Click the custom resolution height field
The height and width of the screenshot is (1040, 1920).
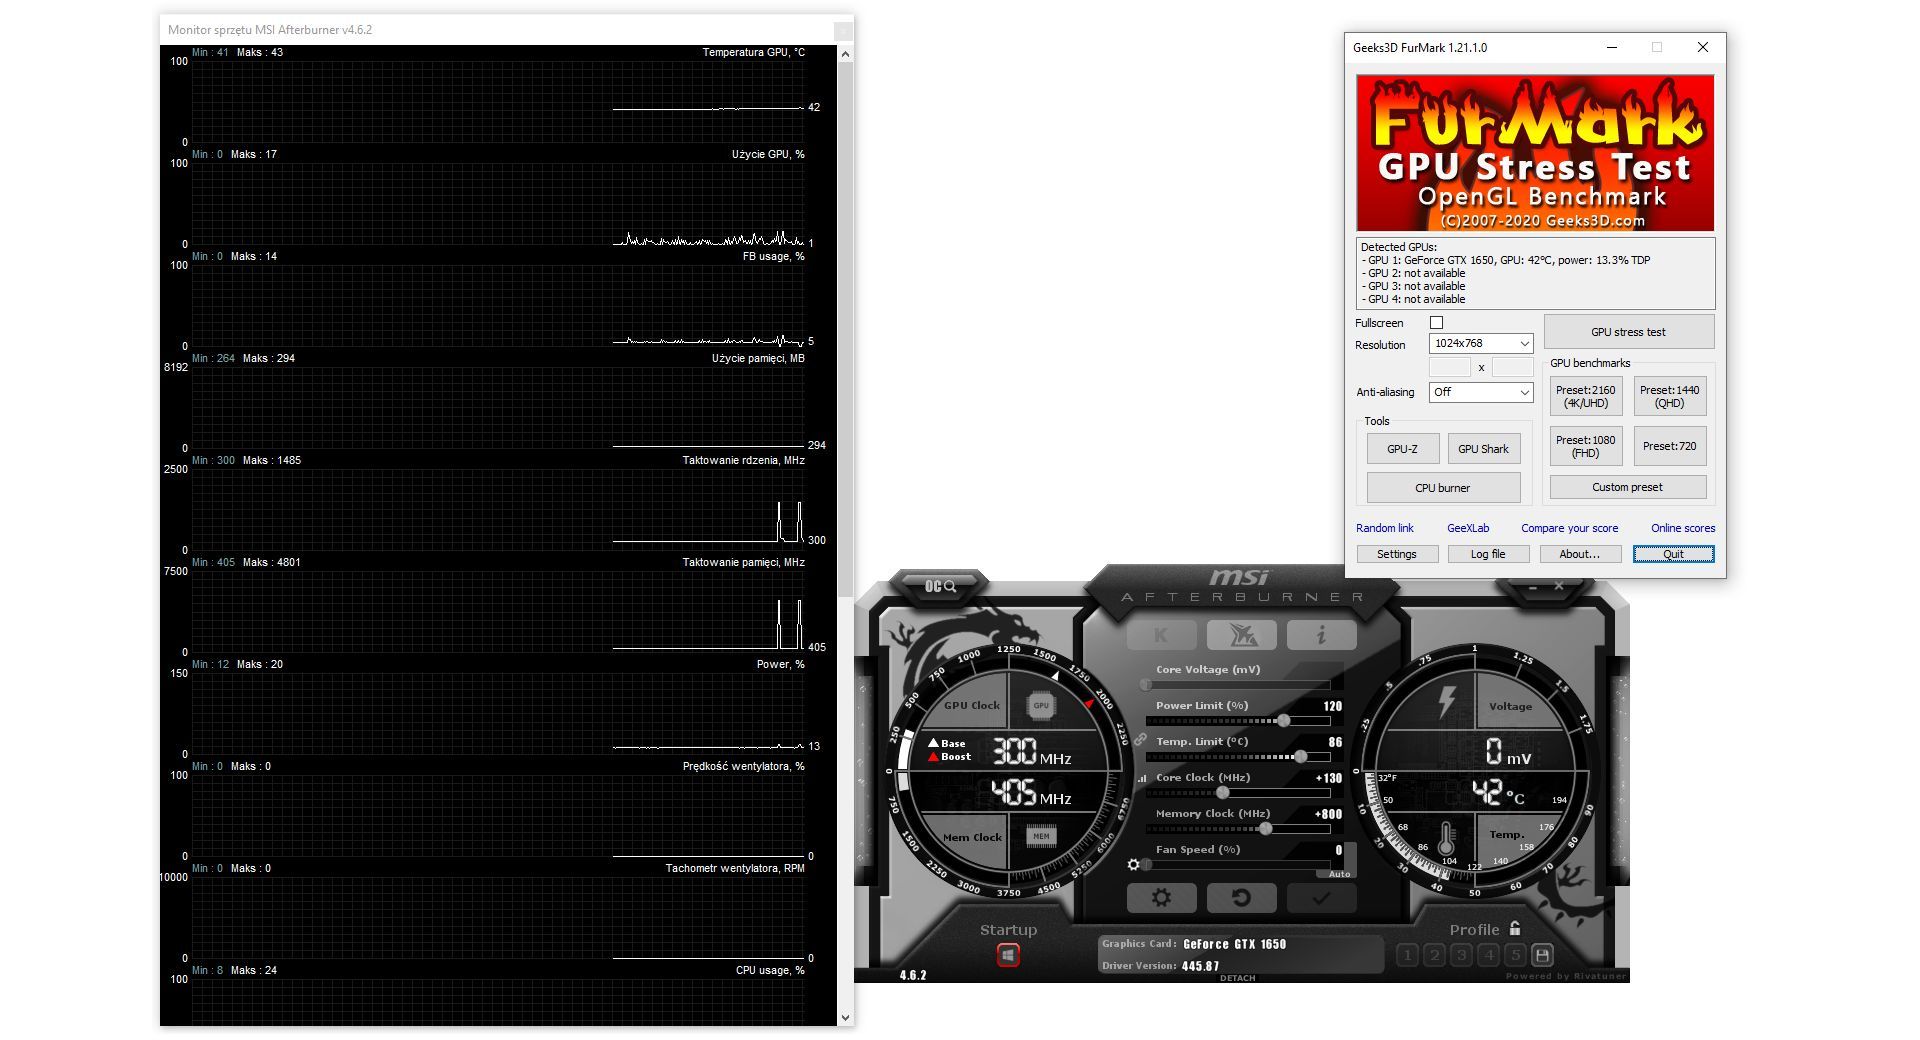pos(1512,367)
